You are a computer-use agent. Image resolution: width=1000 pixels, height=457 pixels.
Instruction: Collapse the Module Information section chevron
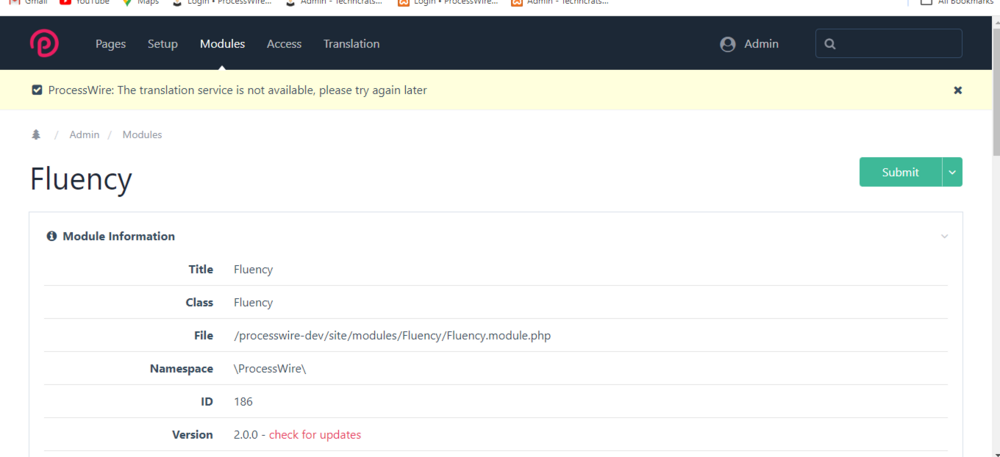pos(945,236)
